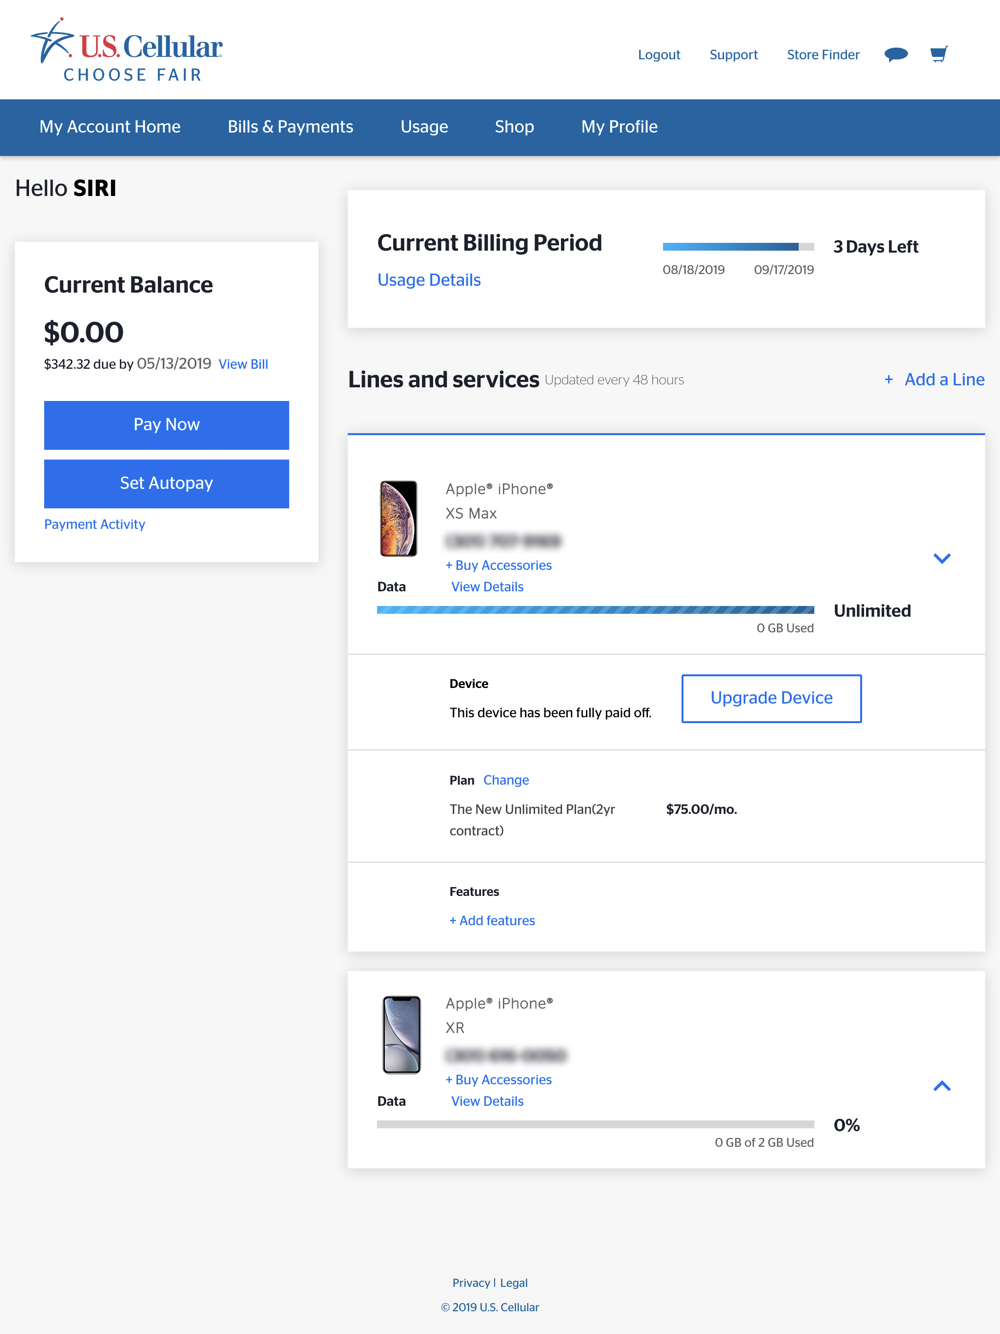Click the plus icon beside Add a Line

(888, 380)
